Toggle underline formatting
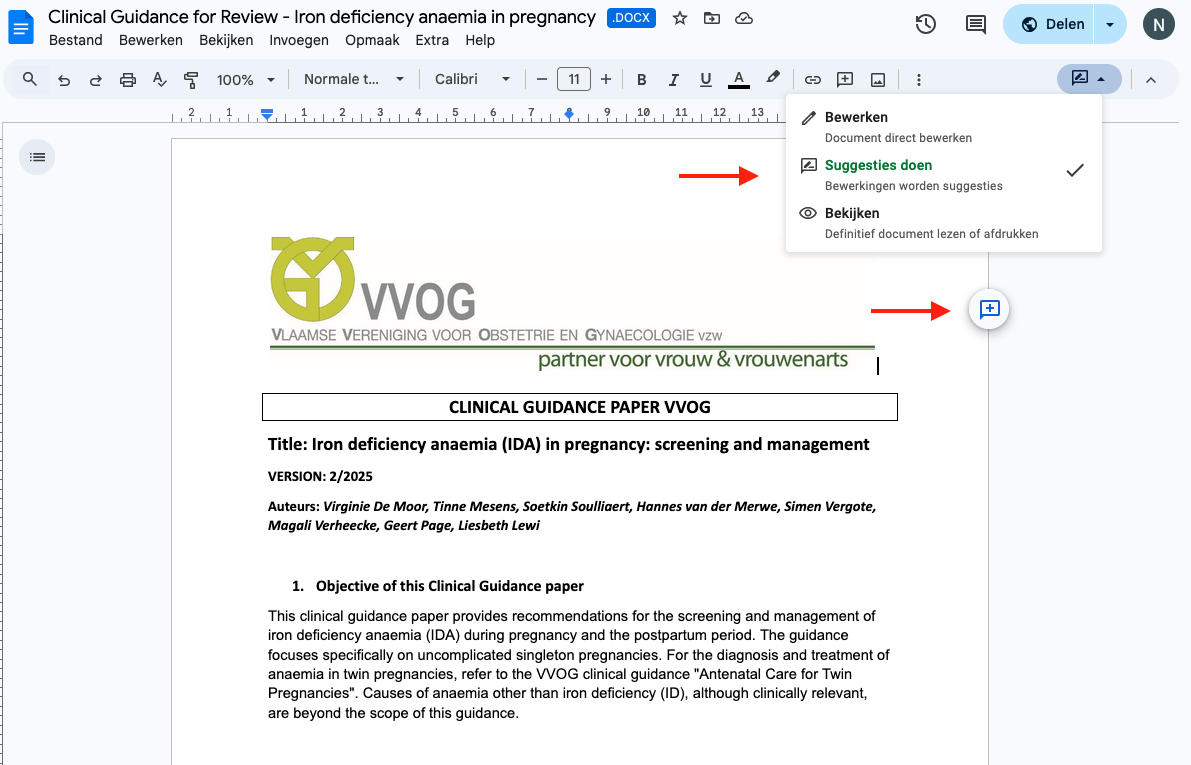 point(706,80)
